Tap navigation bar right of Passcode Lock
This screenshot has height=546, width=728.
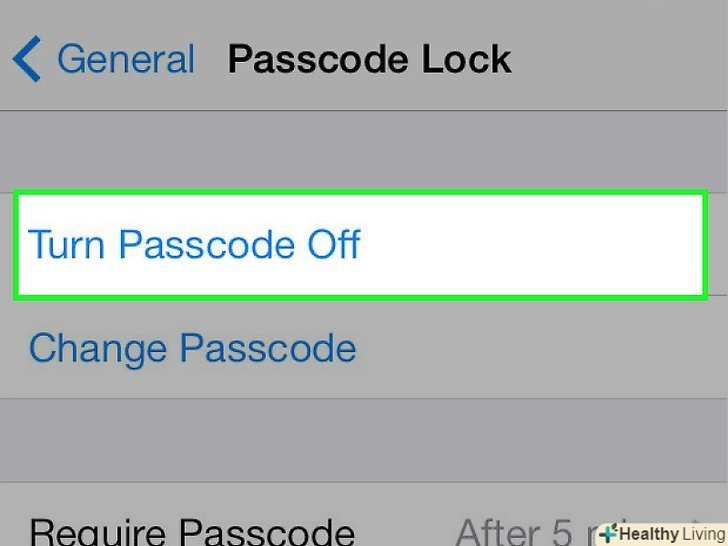click(x=620, y=60)
